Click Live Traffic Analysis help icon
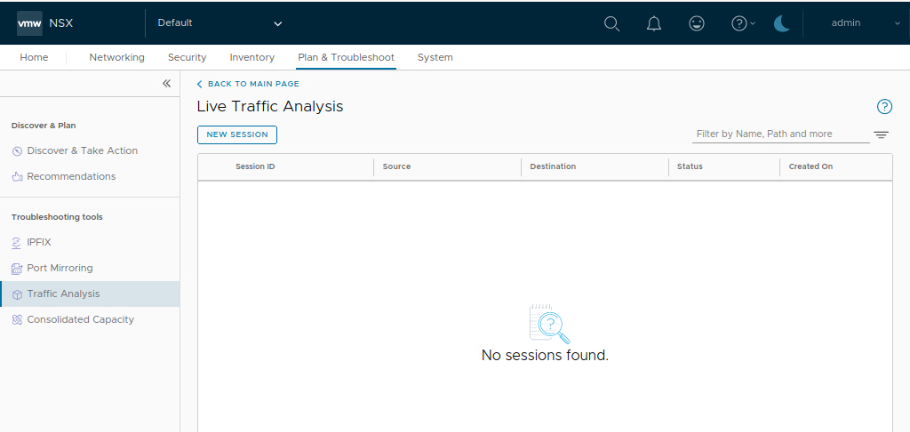Image resolution: width=910 pixels, height=432 pixels. 884,107
